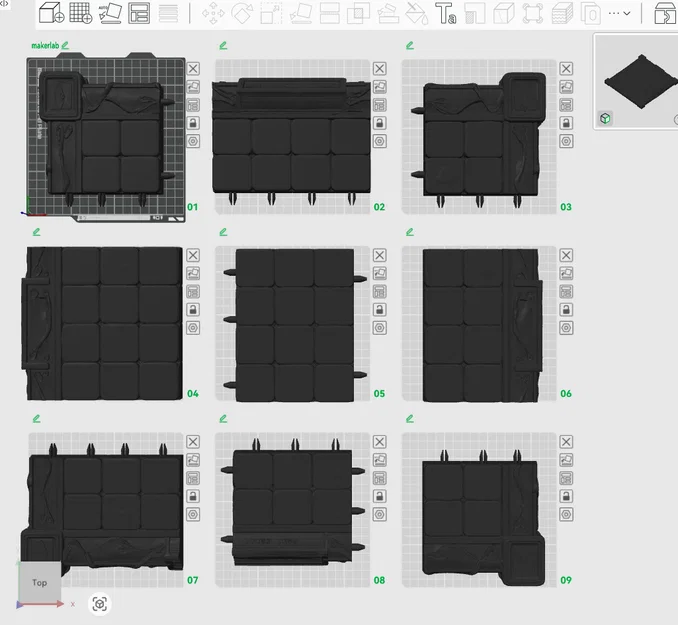Image resolution: width=678 pixels, height=625 pixels.
Task: Open the Mesh boolean tool
Action: click(358, 13)
